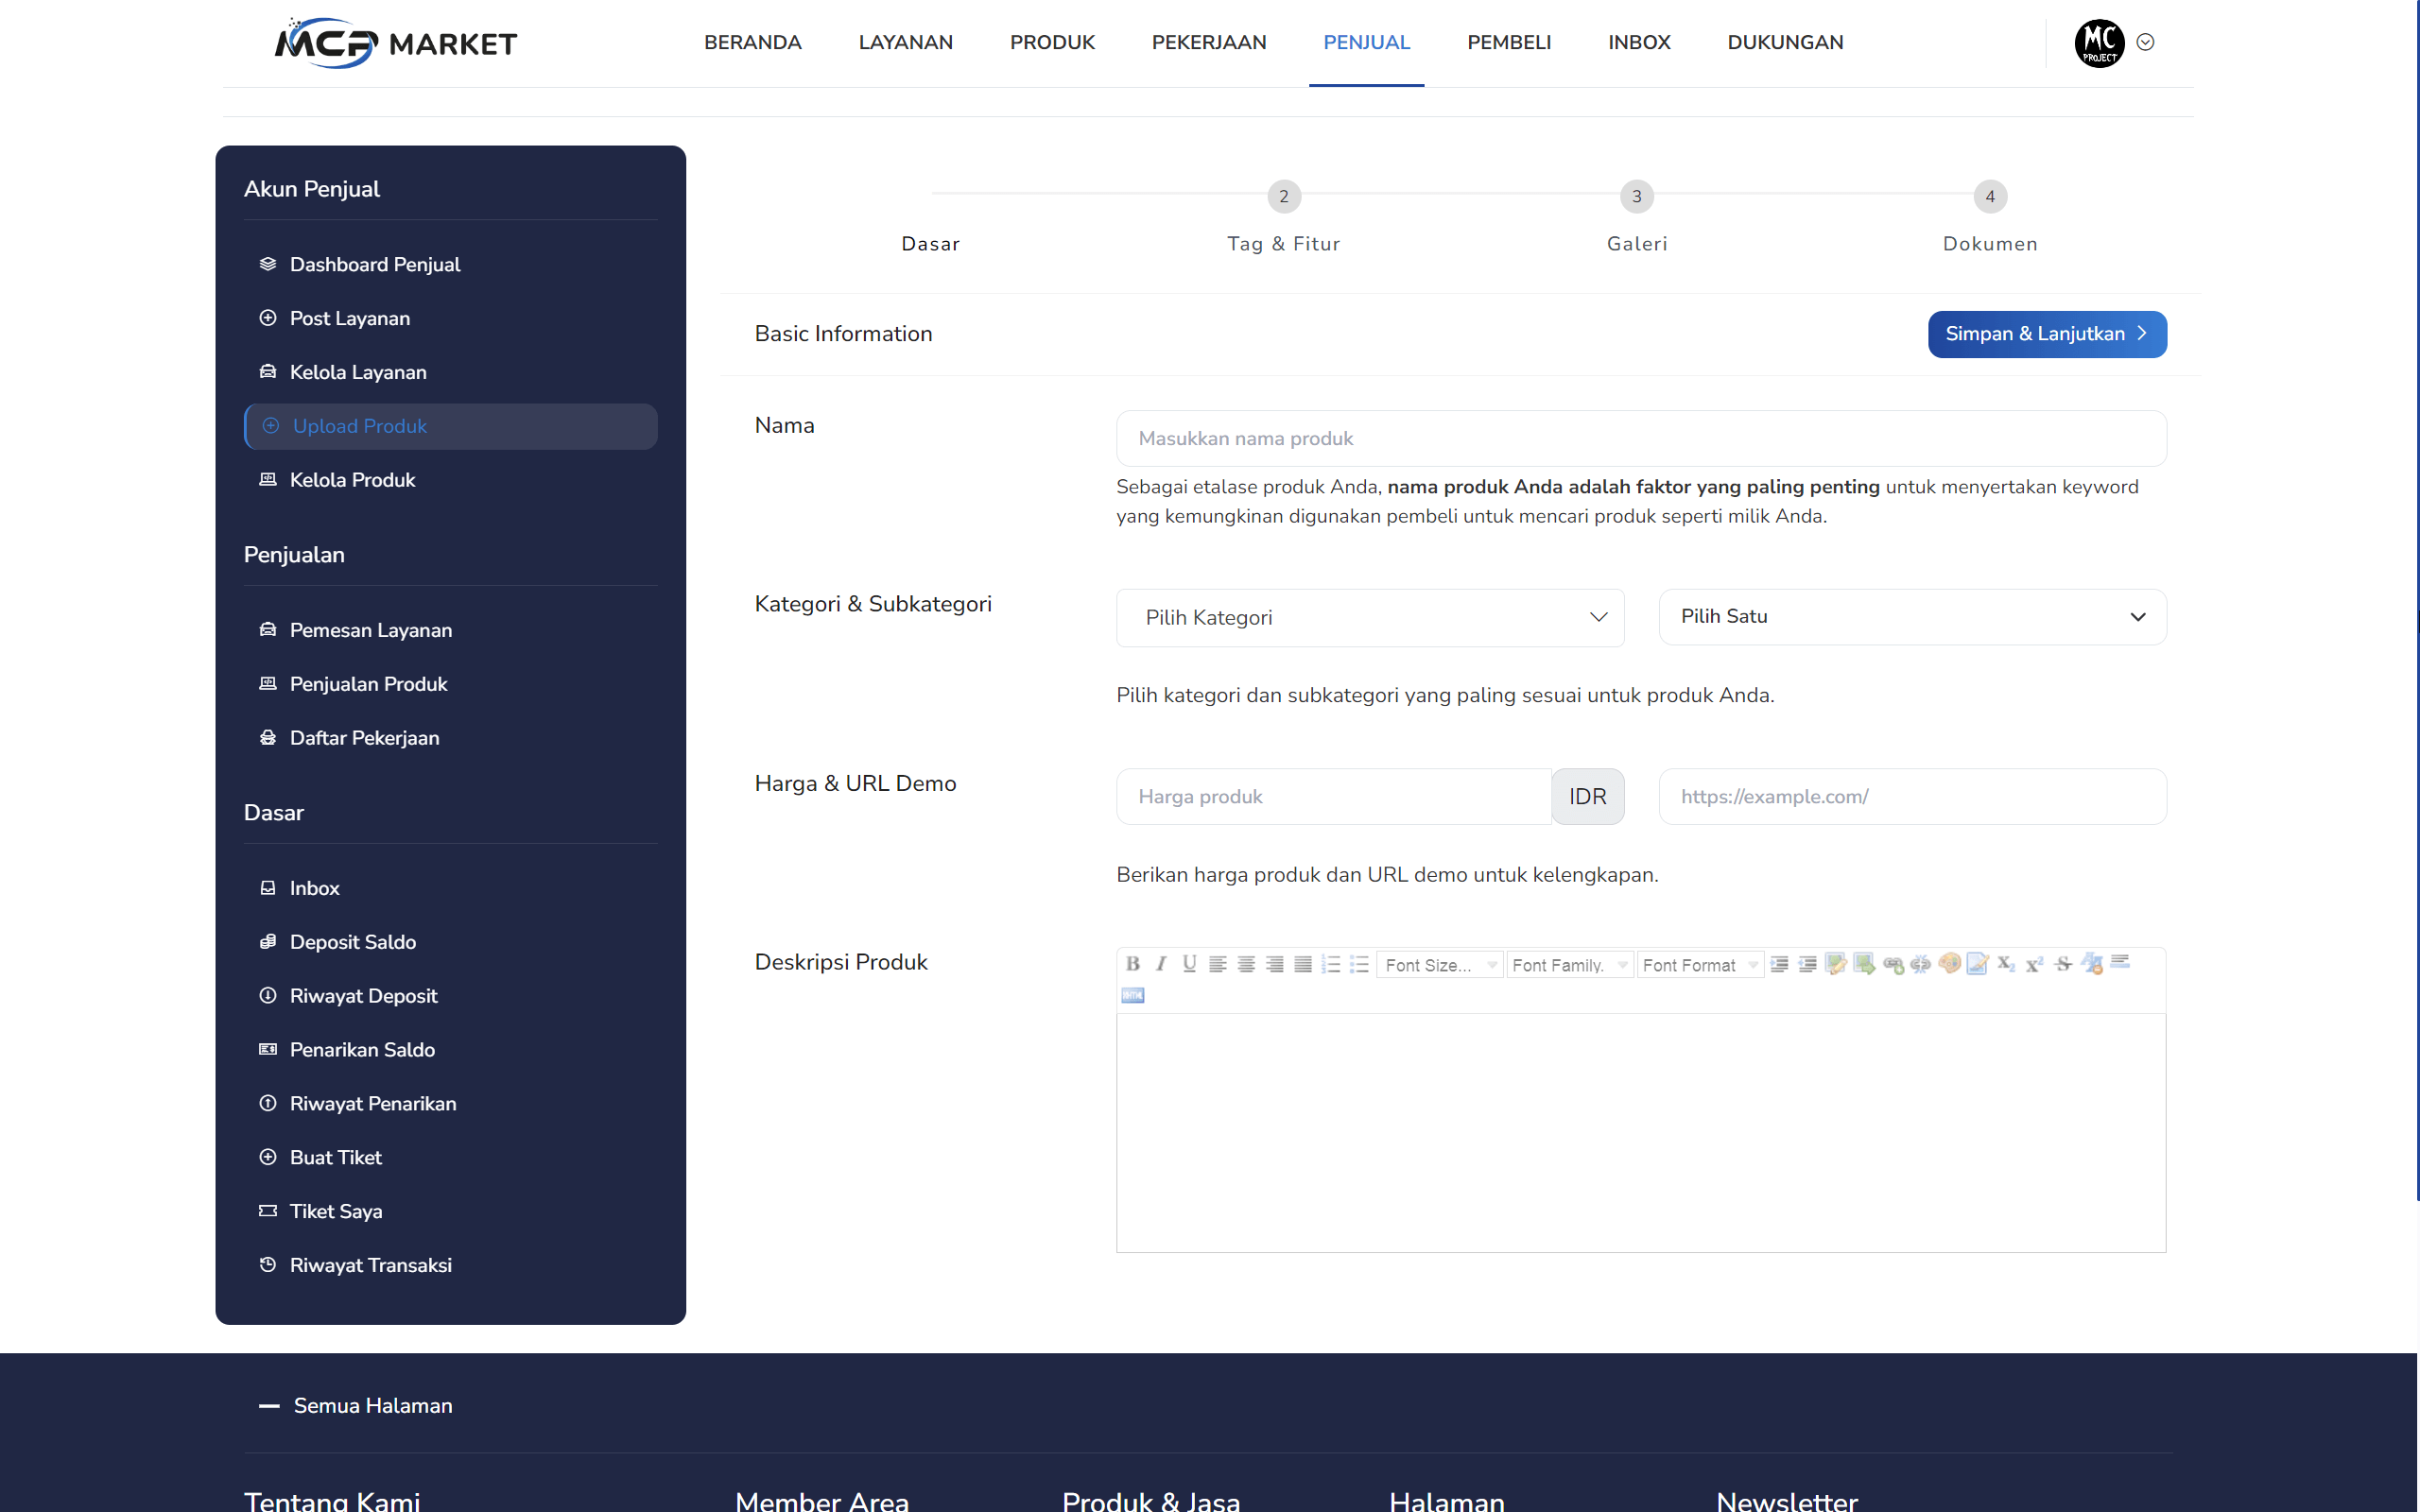
Task: Open Kelola Produk from the sidebar
Action: click(352, 480)
